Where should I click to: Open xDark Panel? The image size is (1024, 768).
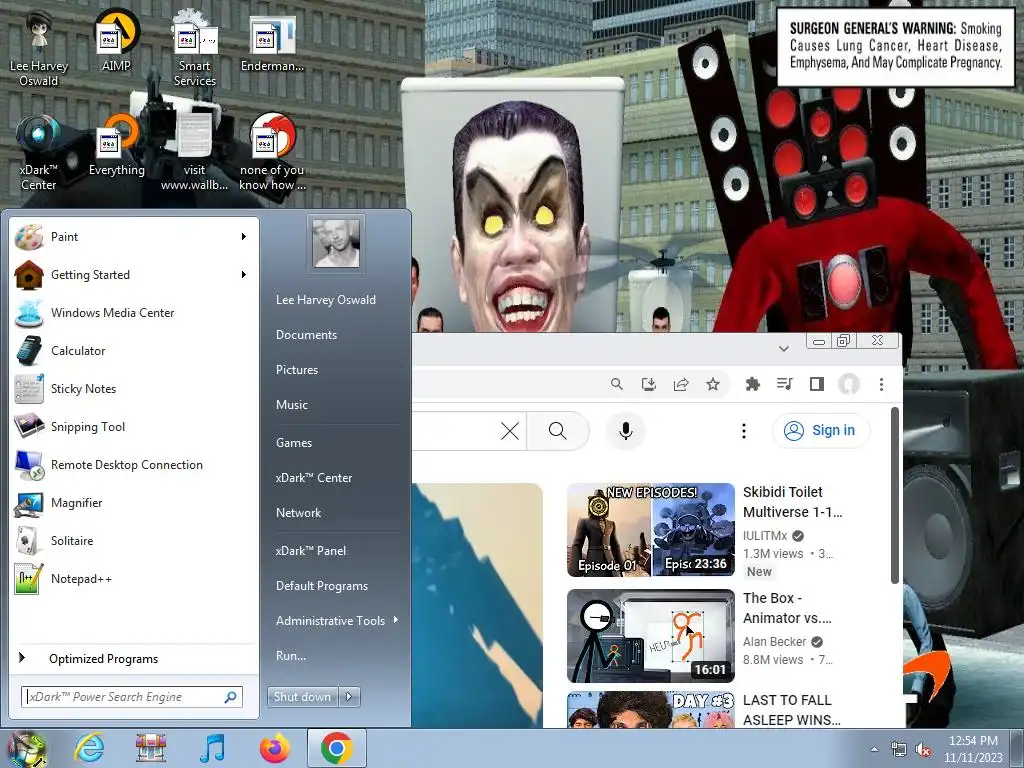pos(311,551)
